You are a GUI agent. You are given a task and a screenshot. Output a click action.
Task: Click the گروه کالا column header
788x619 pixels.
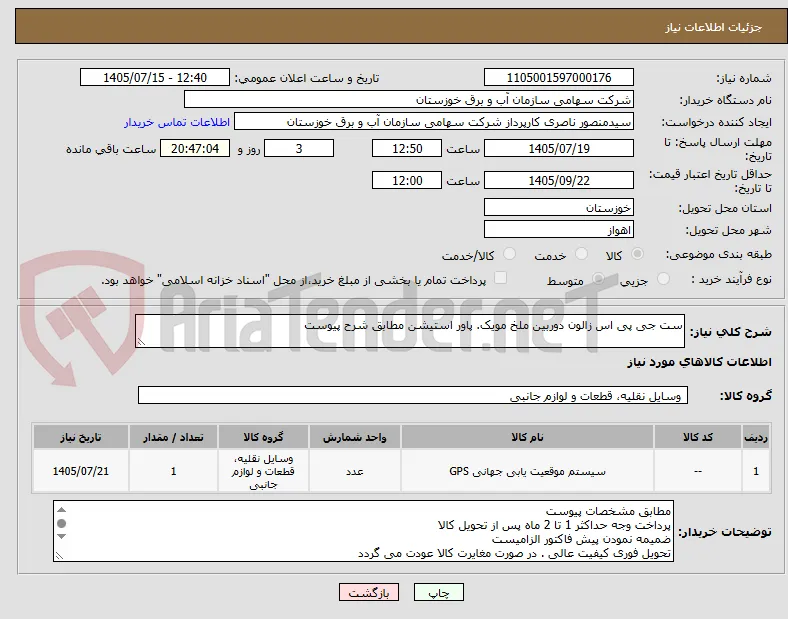(263, 437)
